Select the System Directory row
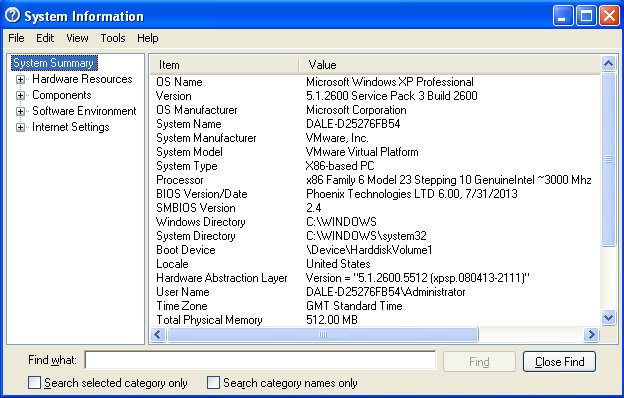The image size is (624, 398). pyautogui.click(x=375, y=236)
